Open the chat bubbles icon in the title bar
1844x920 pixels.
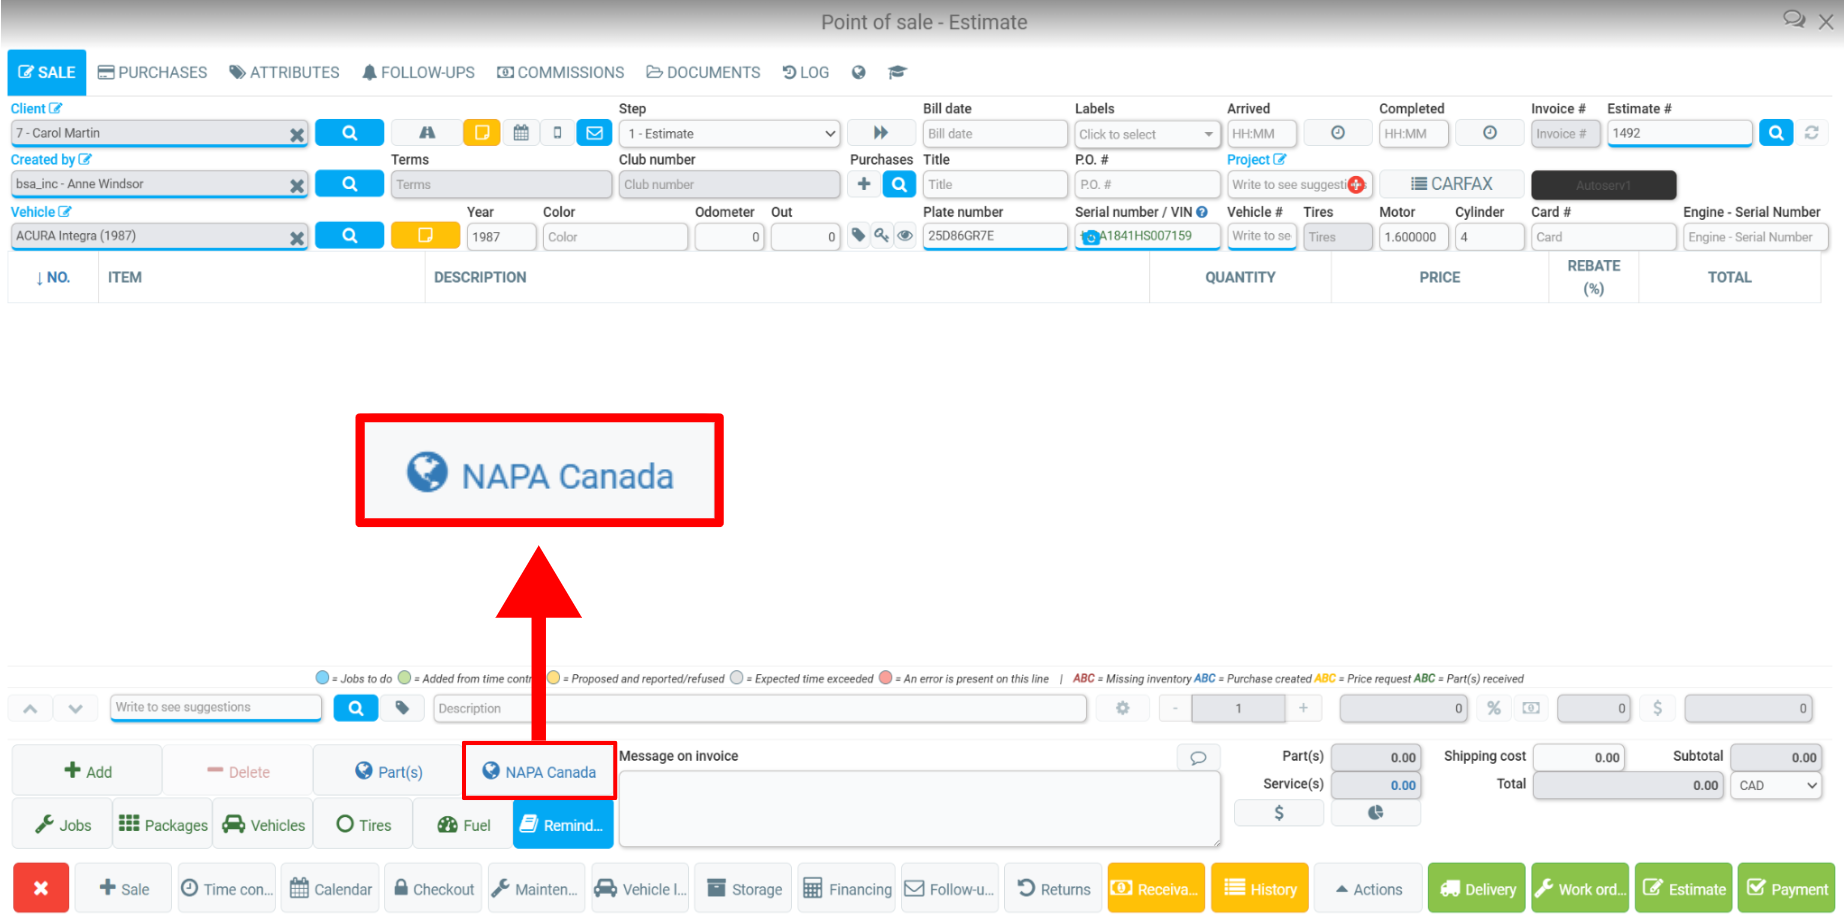tap(1794, 20)
